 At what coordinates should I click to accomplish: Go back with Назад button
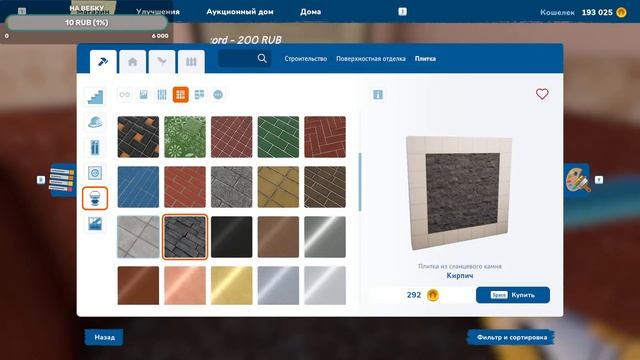click(104, 337)
